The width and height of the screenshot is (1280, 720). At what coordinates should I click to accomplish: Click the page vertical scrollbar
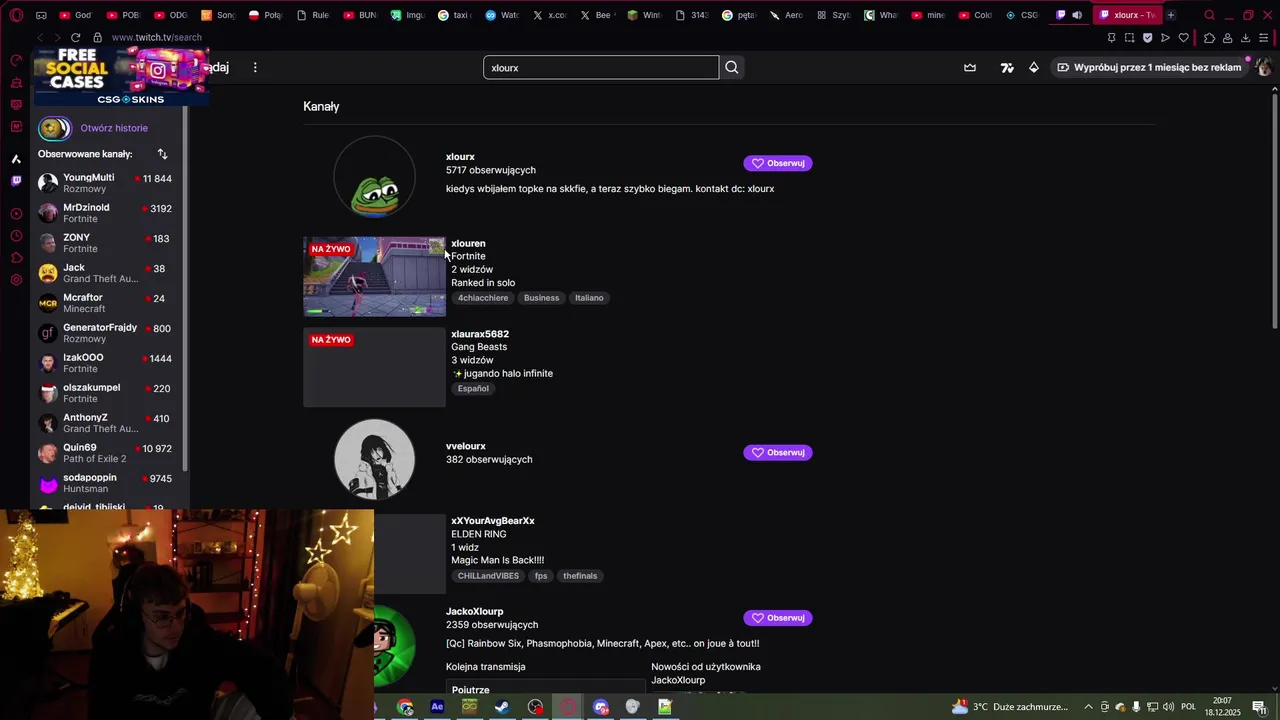pos(1274,210)
